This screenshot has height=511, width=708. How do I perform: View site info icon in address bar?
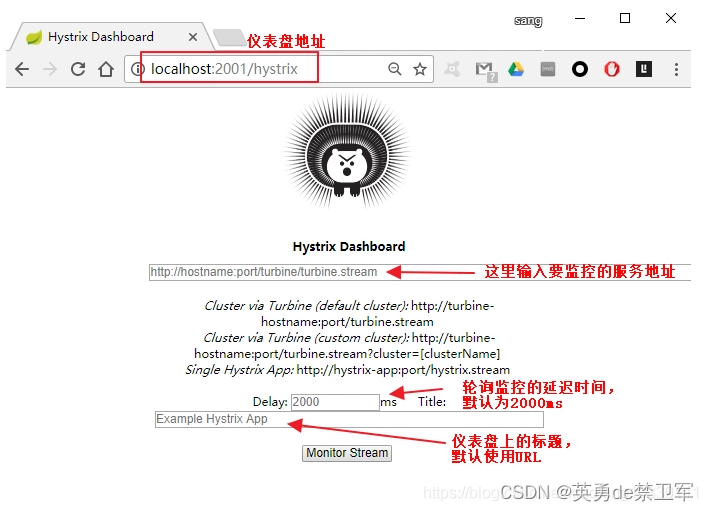coord(137,69)
